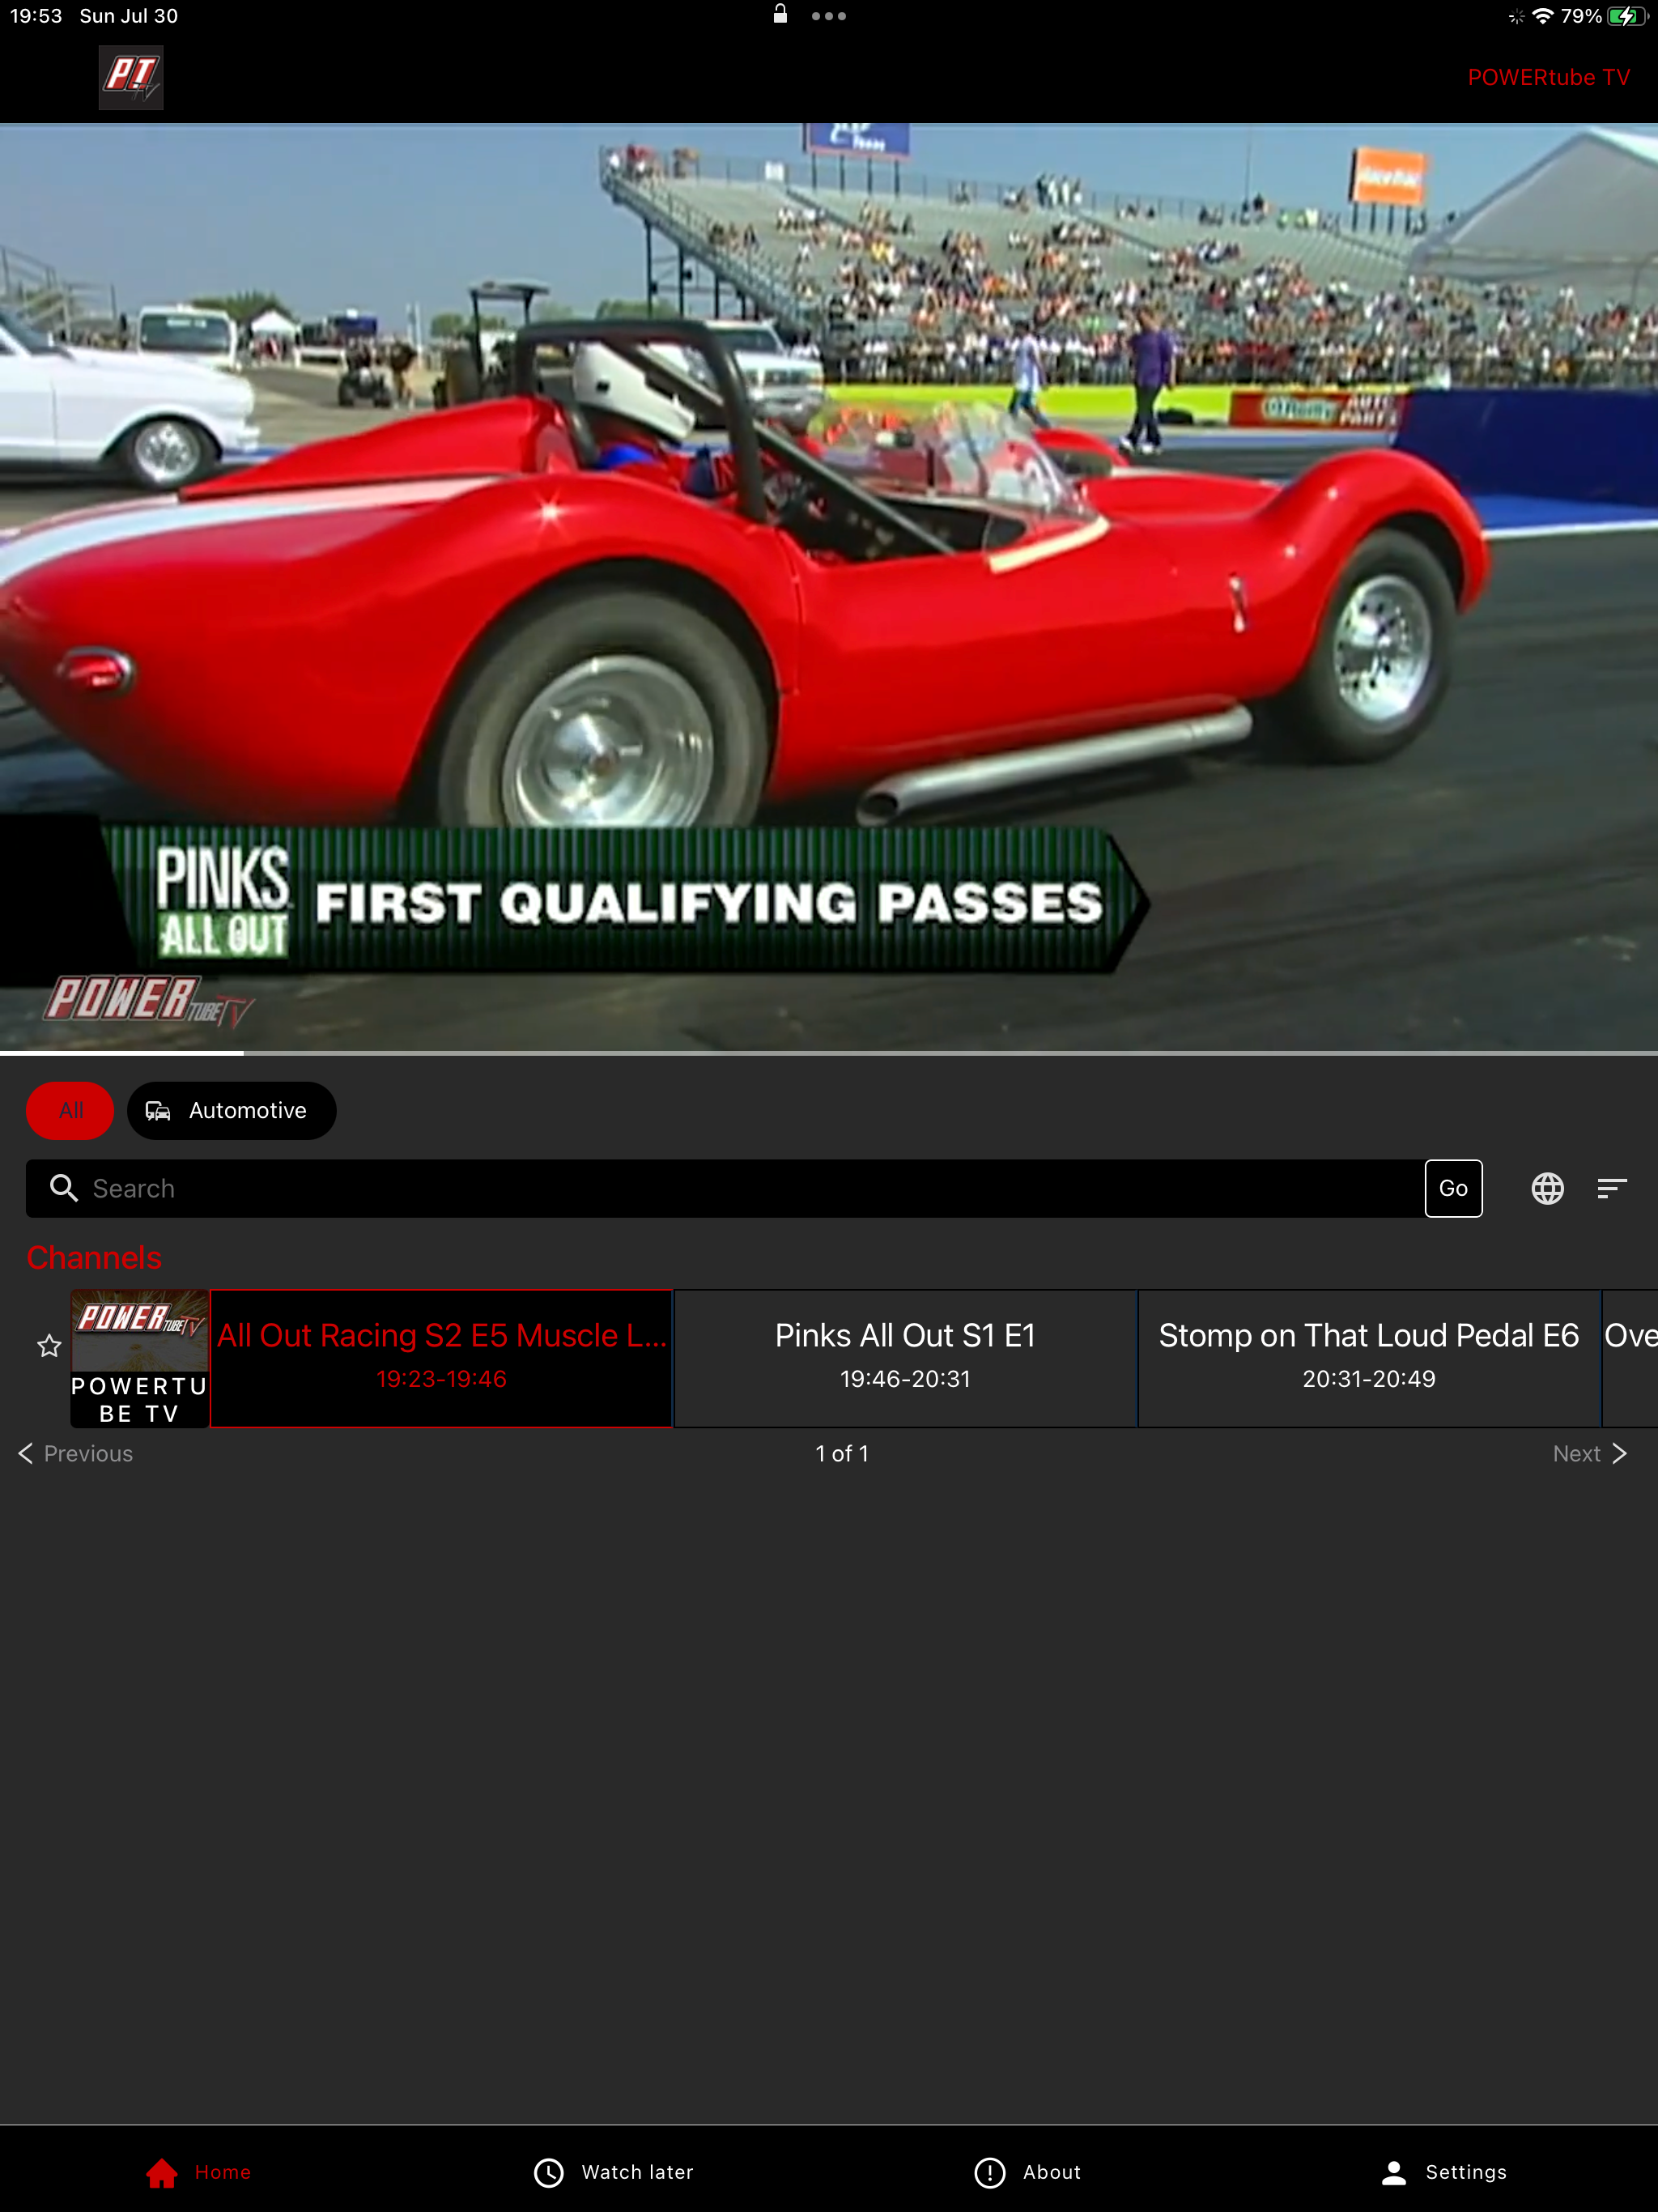Open the sort filter lines icon

1612,1188
